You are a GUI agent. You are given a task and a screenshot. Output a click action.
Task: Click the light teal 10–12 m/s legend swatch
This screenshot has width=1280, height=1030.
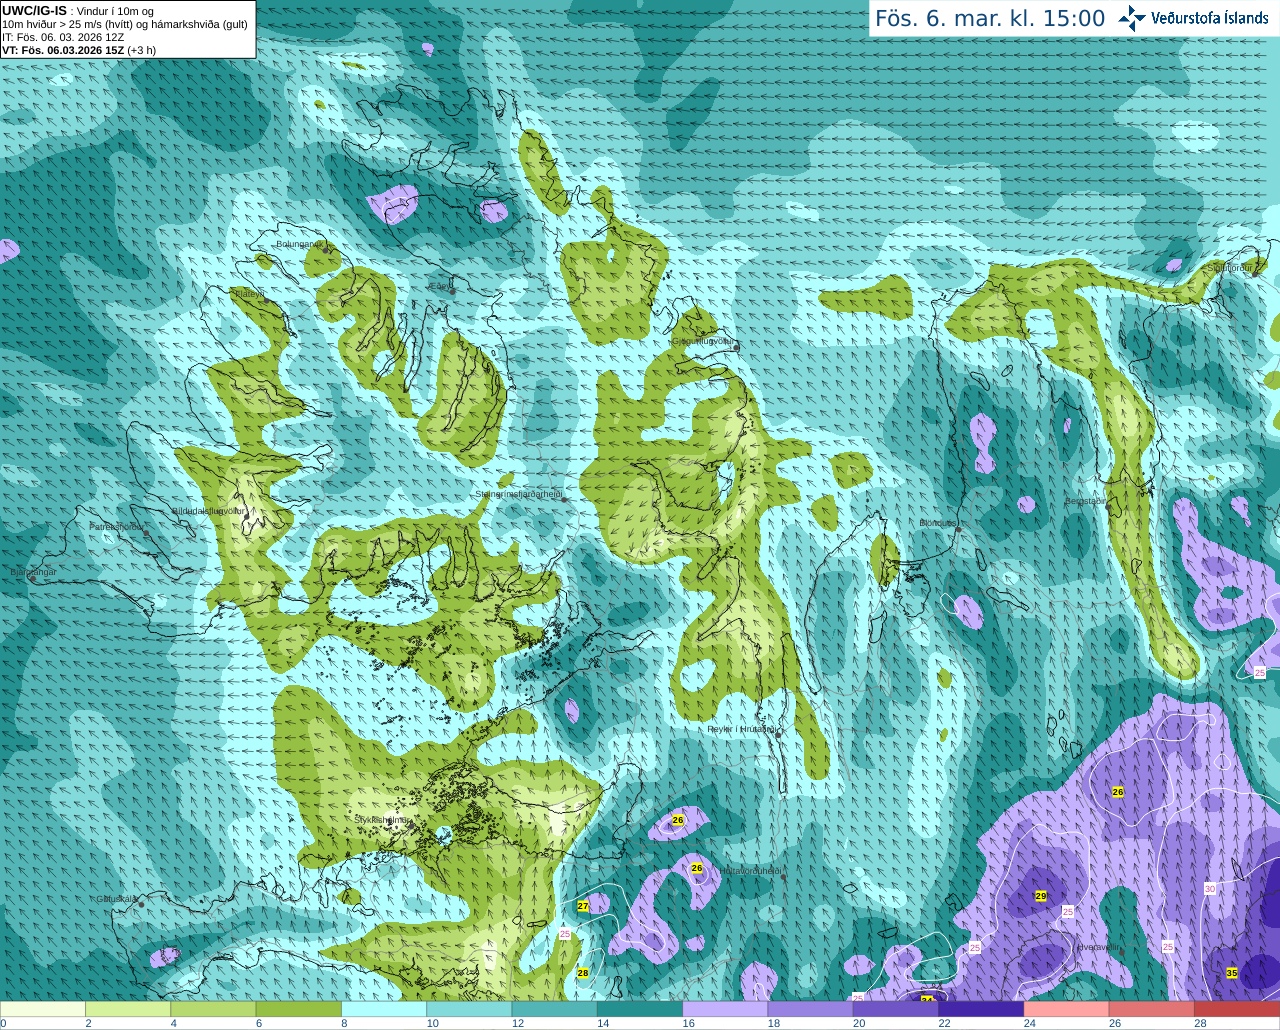point(469,1009)
